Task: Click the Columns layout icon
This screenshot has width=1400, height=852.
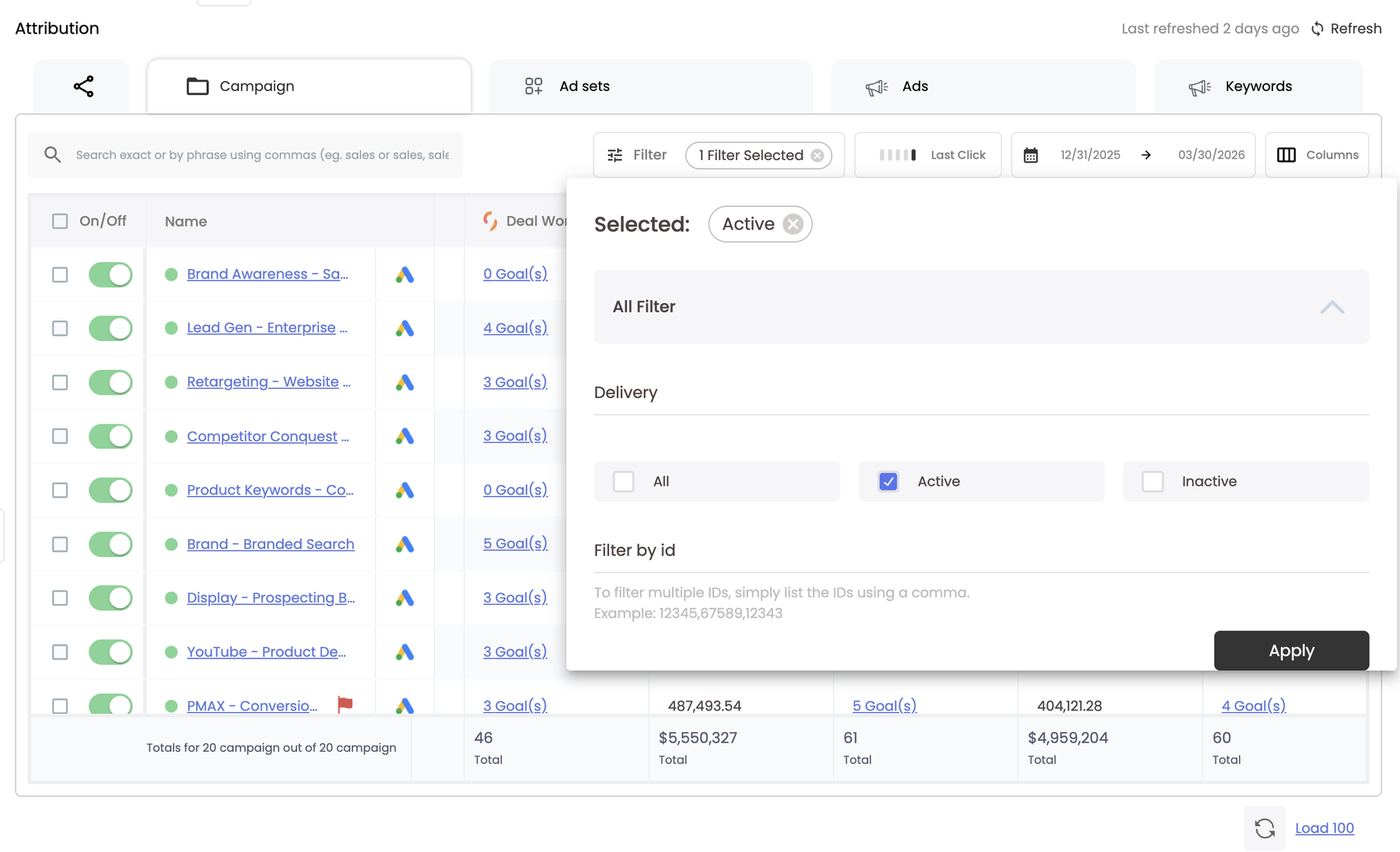Action: [x=1287, y=155]
